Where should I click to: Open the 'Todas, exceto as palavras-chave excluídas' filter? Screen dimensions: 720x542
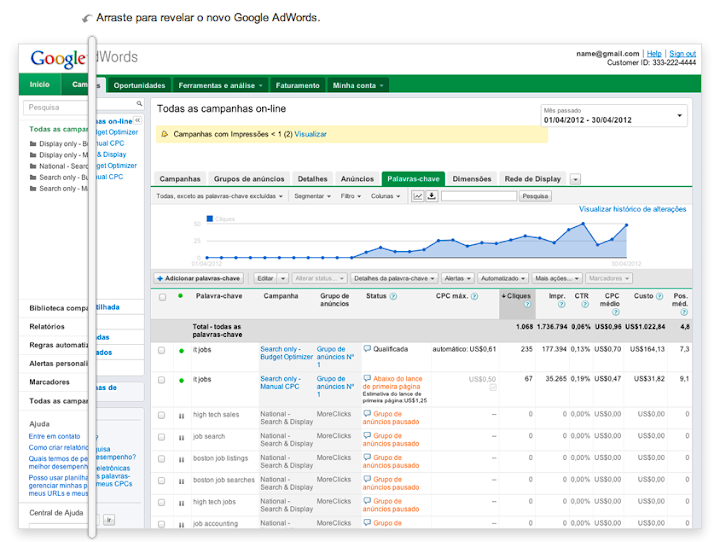pos(219,196)
